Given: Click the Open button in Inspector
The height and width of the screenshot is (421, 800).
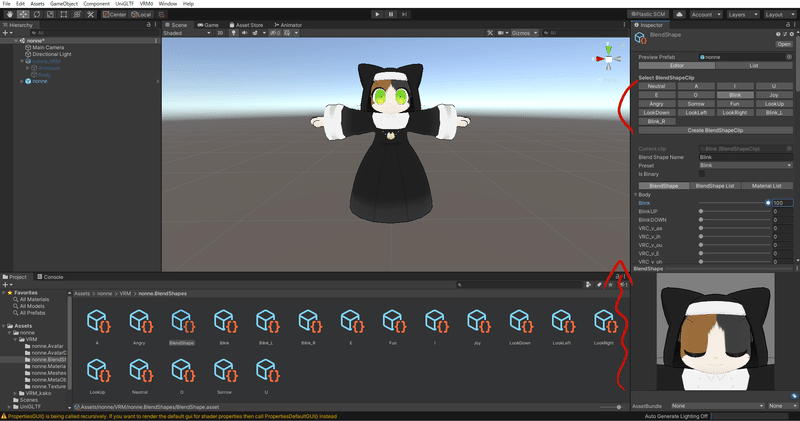Looking at the screenshot, I should pyautogui.click(x=784, y=44).
